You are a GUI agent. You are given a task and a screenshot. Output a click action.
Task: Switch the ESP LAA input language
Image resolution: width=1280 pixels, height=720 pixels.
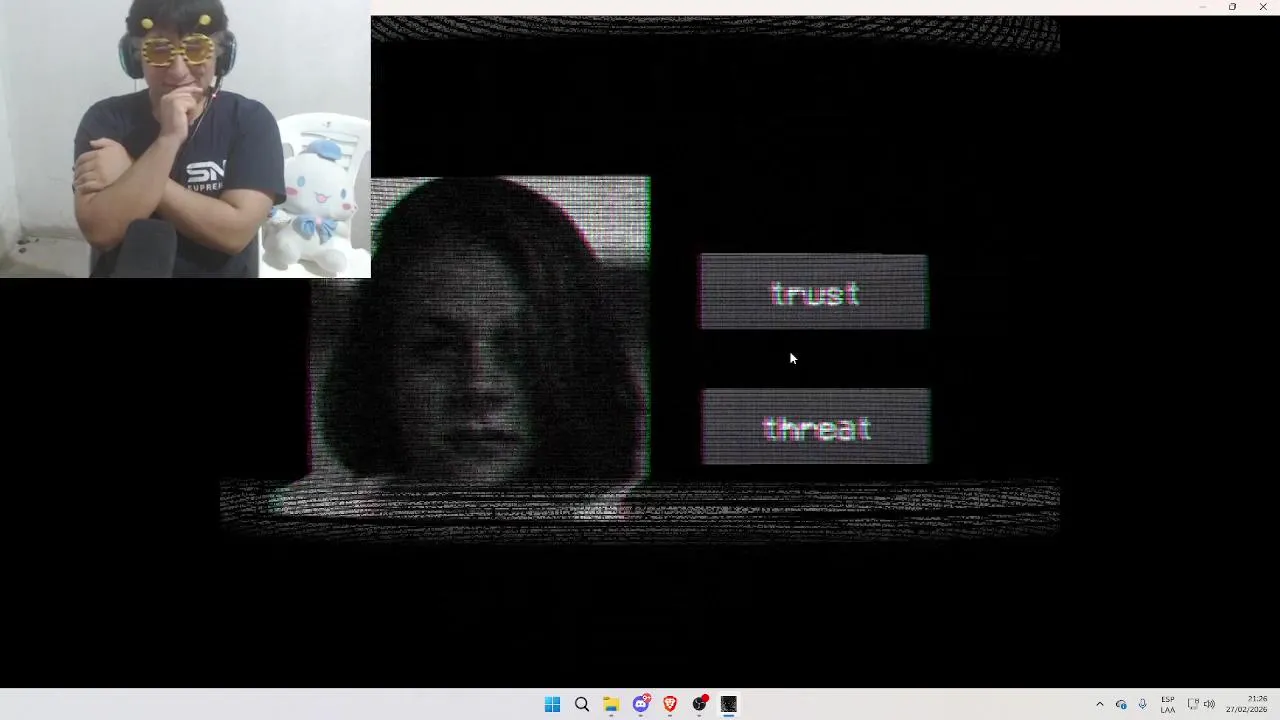point(1168,704)
